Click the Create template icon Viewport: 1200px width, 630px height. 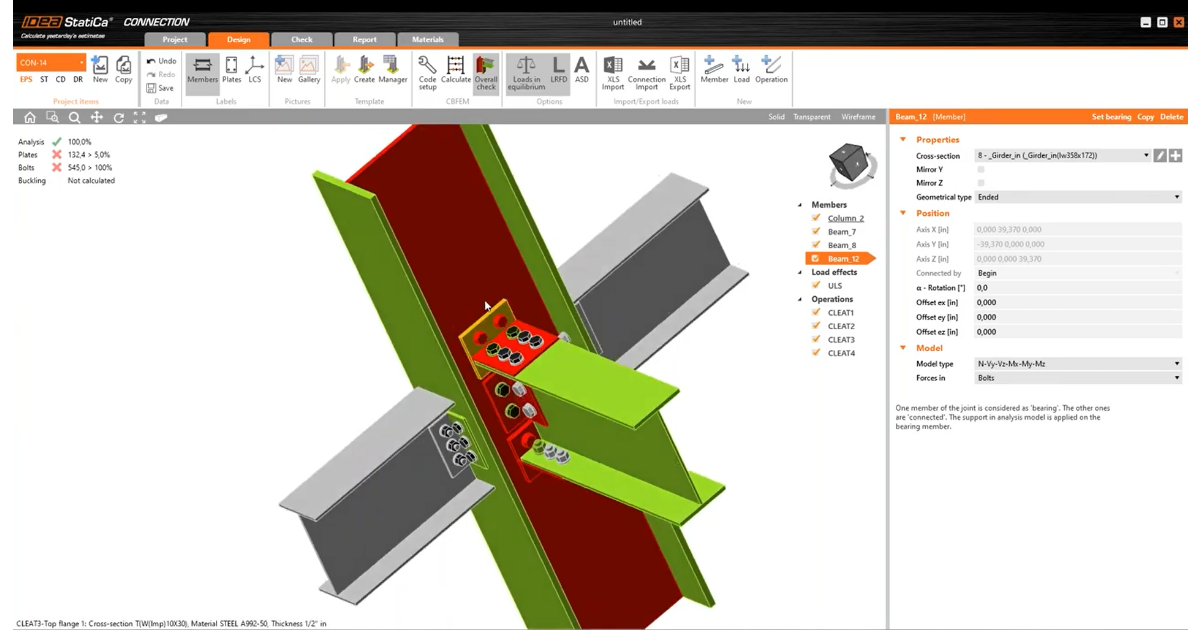click(364, 69)
